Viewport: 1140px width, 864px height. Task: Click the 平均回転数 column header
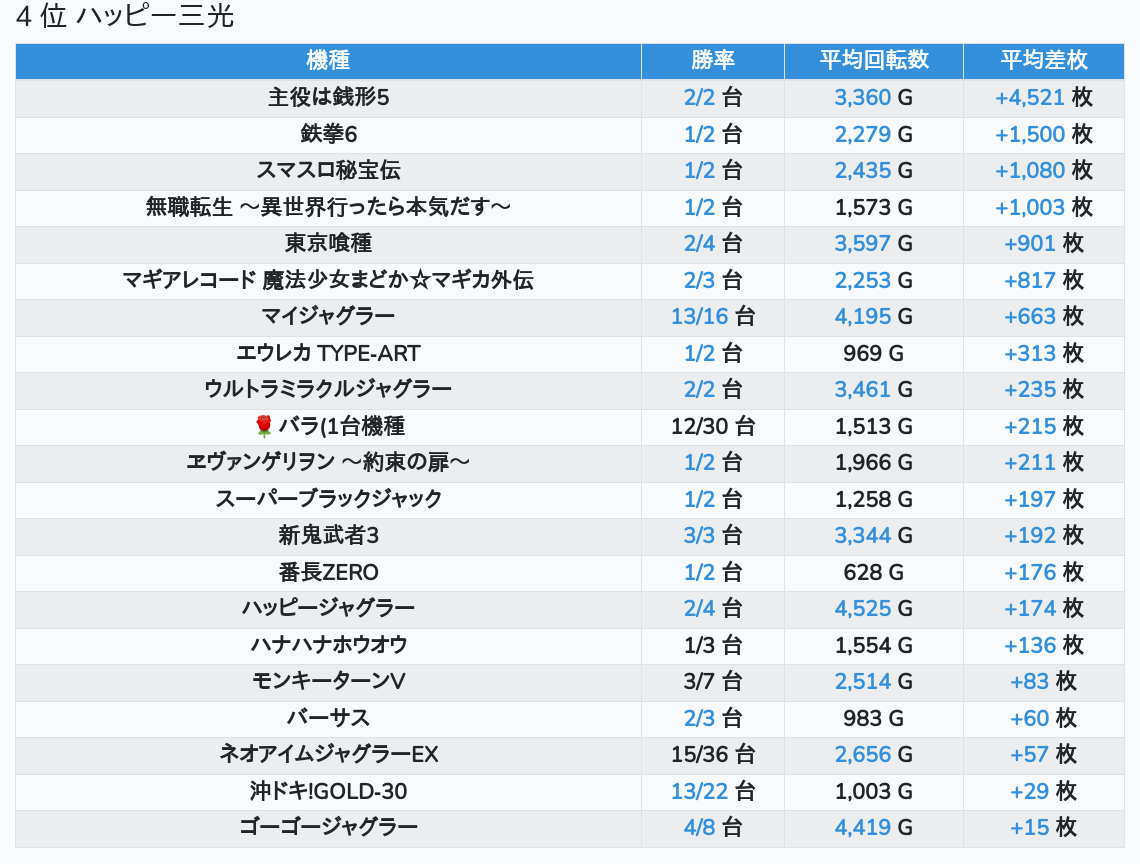pos(874,60)
